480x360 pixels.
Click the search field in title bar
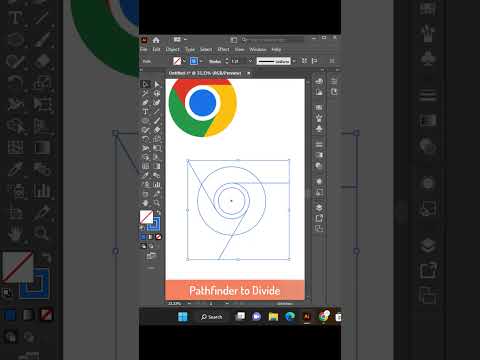[x=272, y=40]
